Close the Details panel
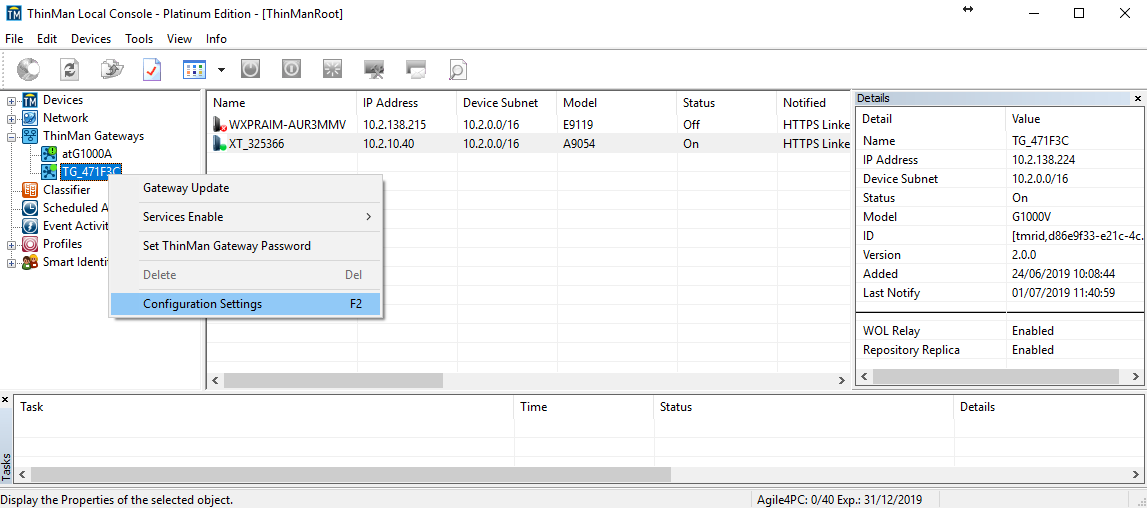This screenshot has height=508, width=1147. [1137, 98]
